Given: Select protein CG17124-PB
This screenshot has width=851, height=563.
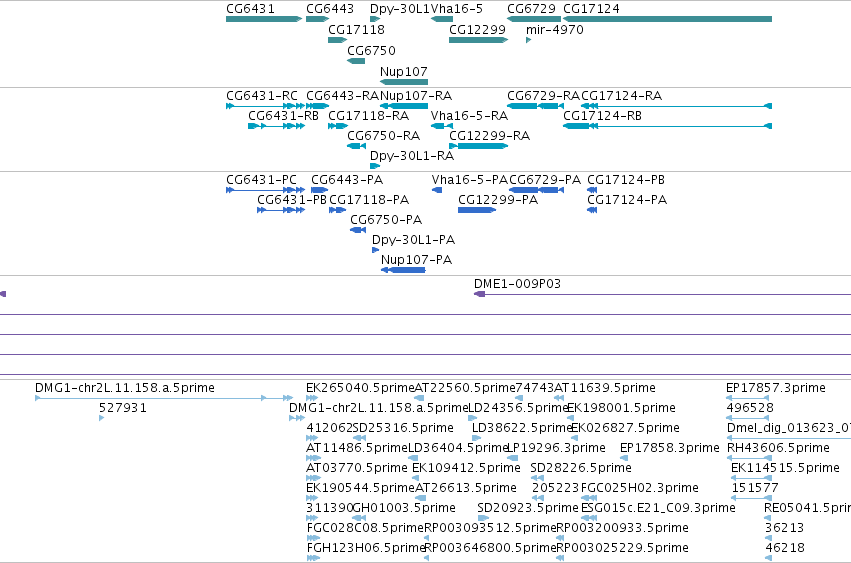Looking at the screenshot, I should [x=626, y=180].
